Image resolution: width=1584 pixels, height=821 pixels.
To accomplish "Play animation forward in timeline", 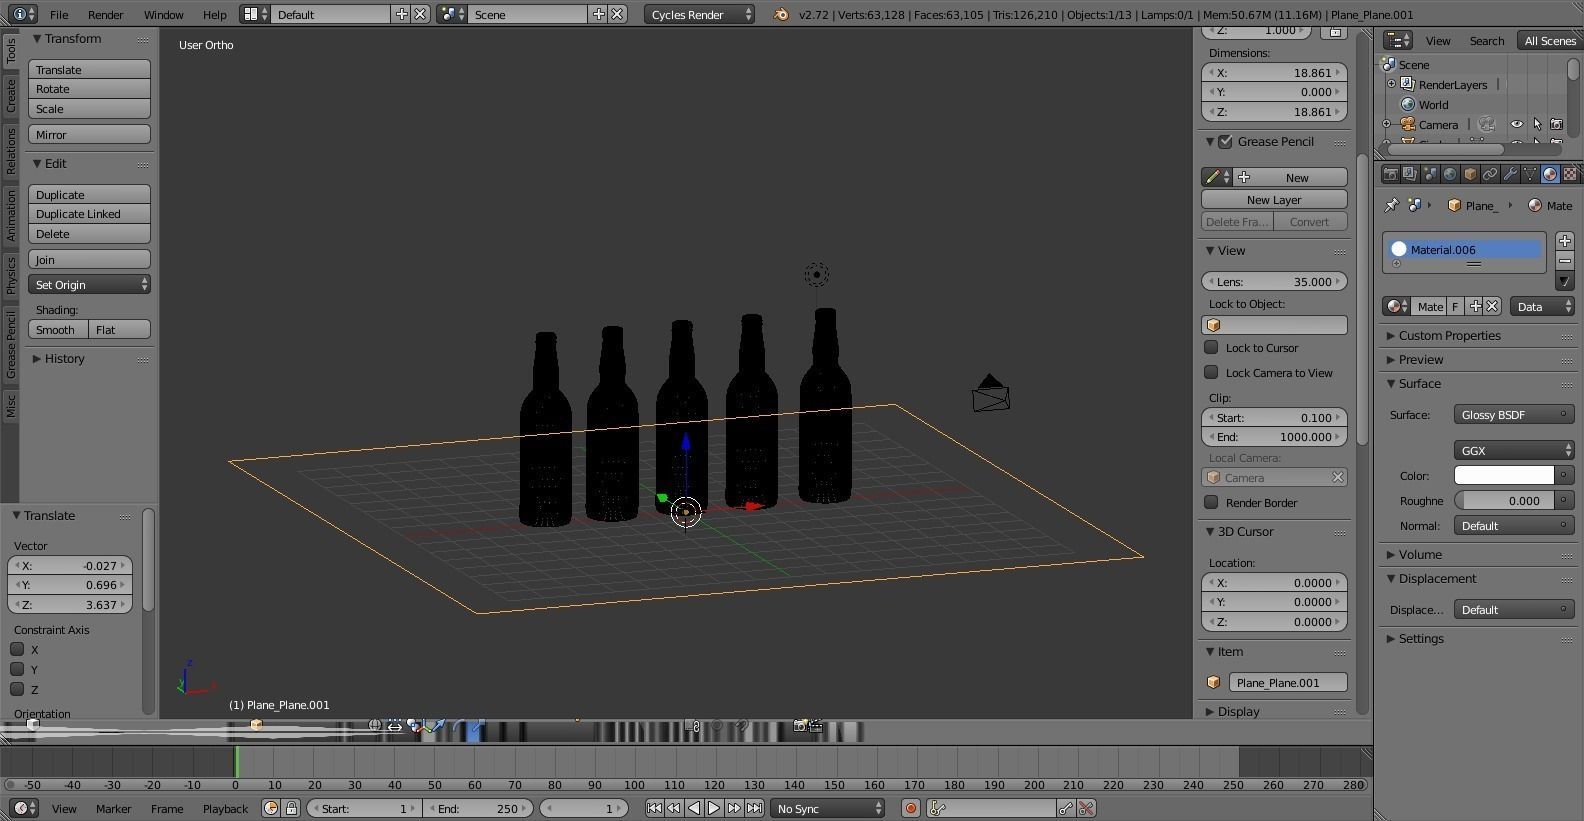I will pyautogui.click(x=714, y=808).
